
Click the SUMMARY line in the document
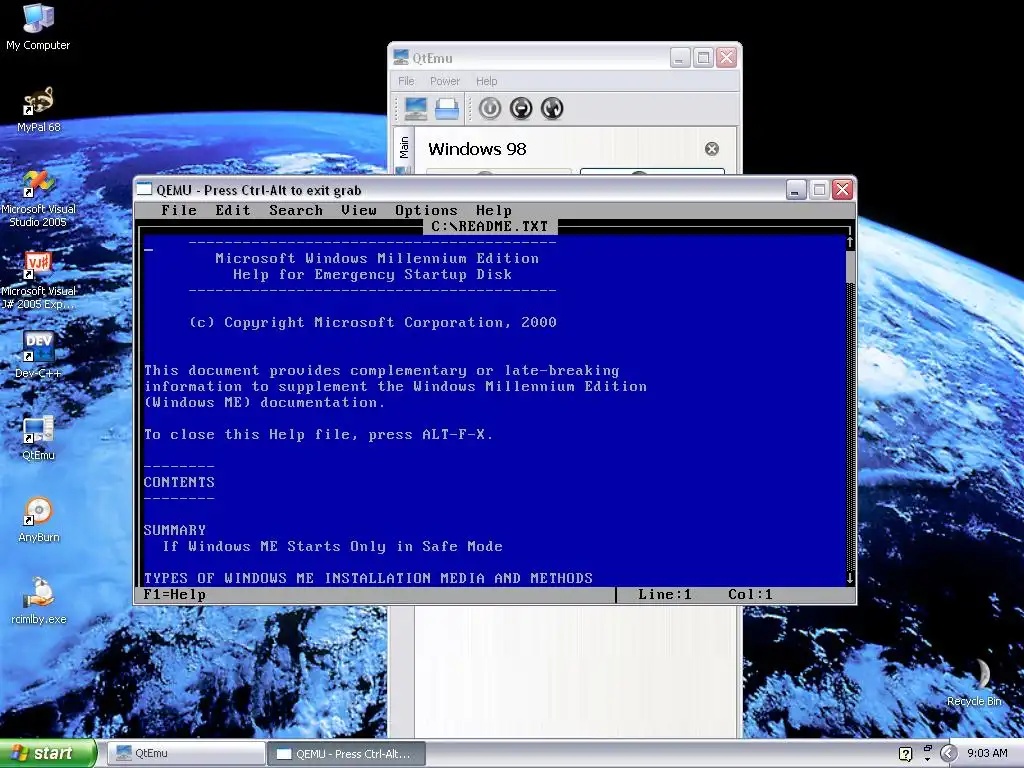tap(174, 530)
